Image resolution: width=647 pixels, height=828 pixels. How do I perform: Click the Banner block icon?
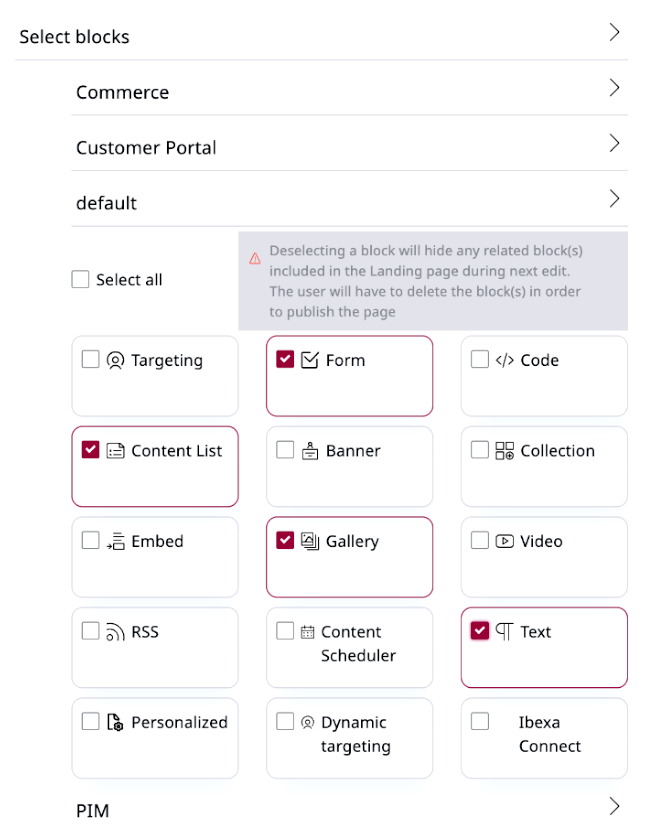point(310,451)
